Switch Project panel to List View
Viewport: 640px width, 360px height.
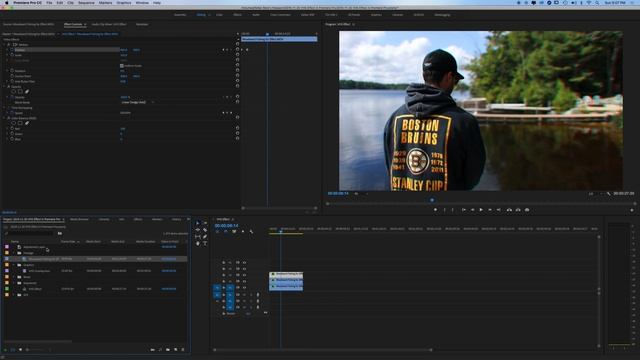click(x=13, y=350)
